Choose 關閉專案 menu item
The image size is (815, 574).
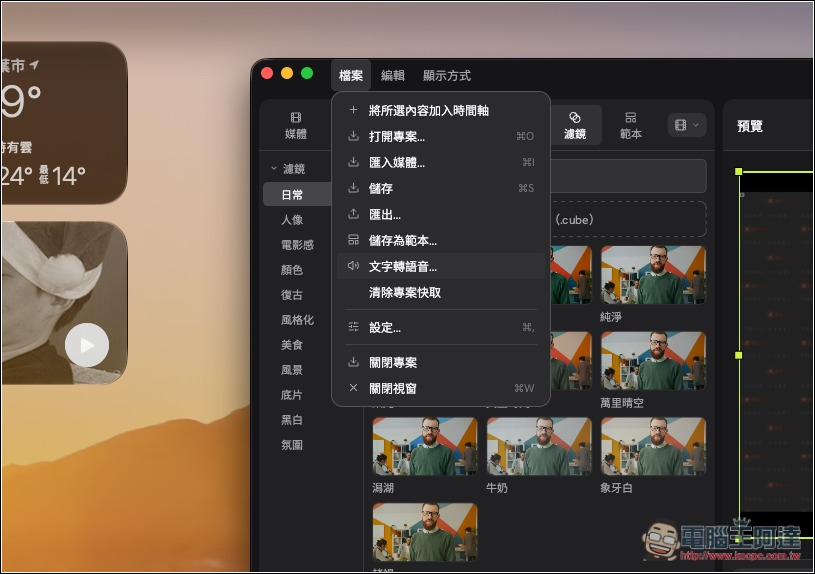click(441, 362)
